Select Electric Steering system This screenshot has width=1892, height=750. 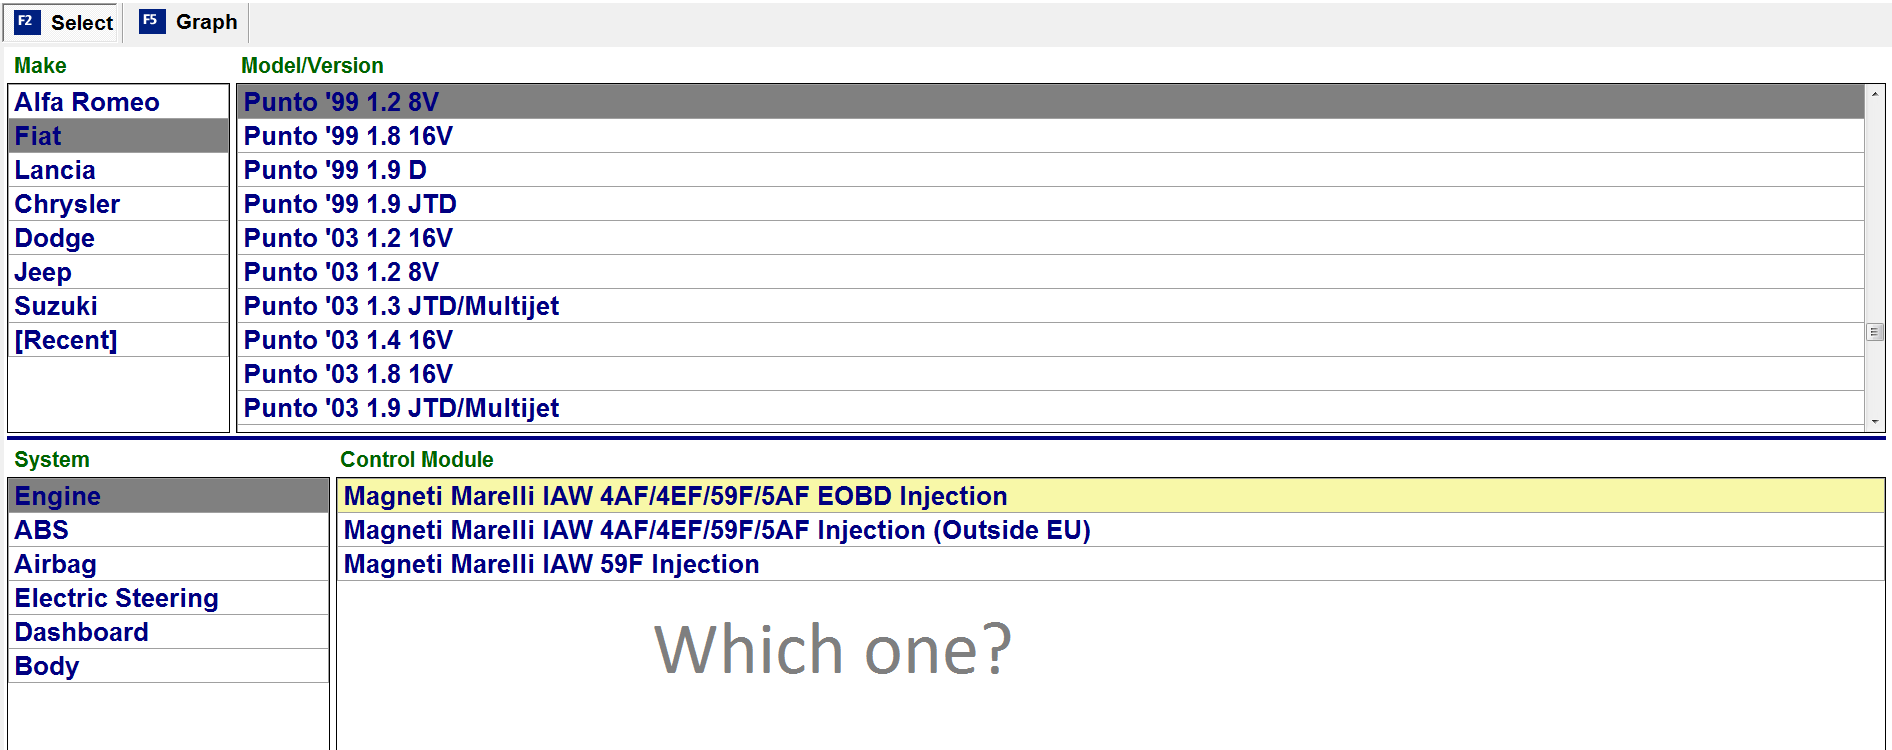[116, 598]
